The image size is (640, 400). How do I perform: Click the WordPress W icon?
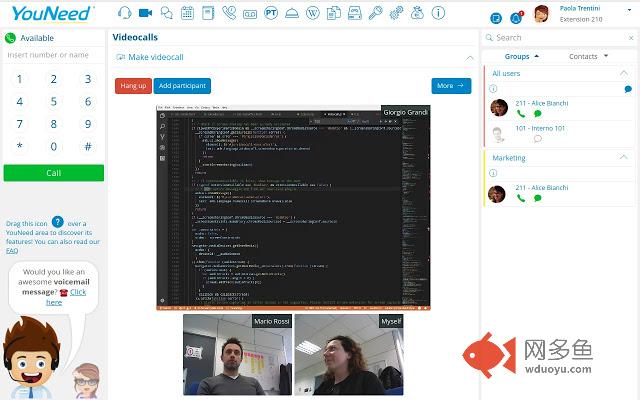[x=313, y=13]
